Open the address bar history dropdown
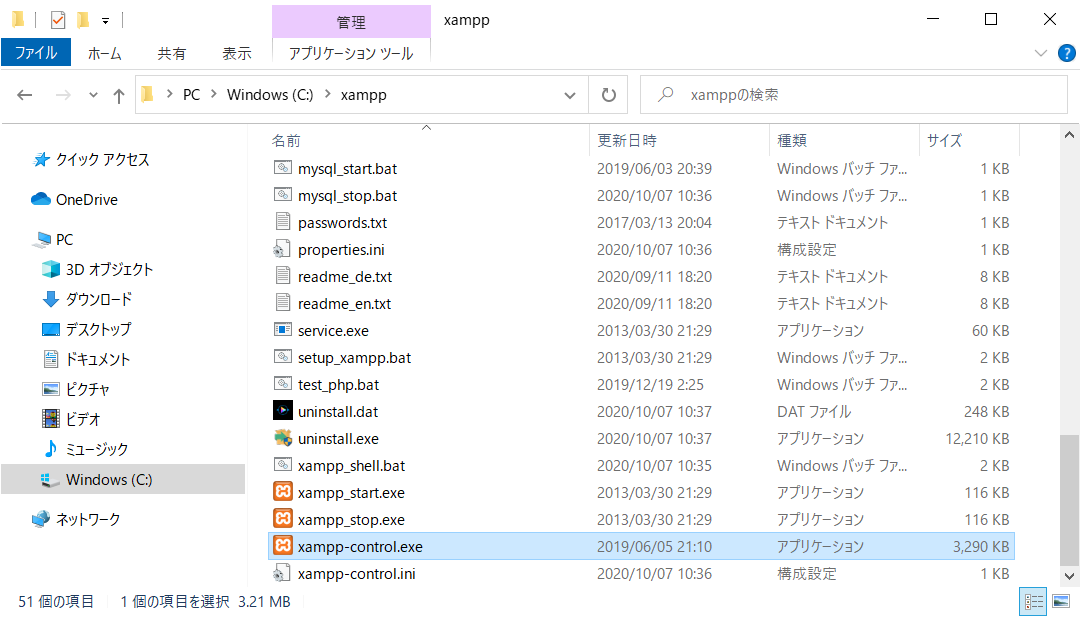 pos(570,95)
